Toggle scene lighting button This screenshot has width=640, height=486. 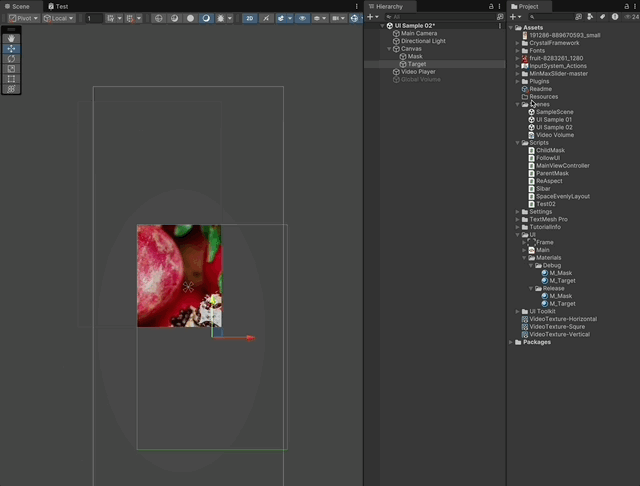point(266,18)
